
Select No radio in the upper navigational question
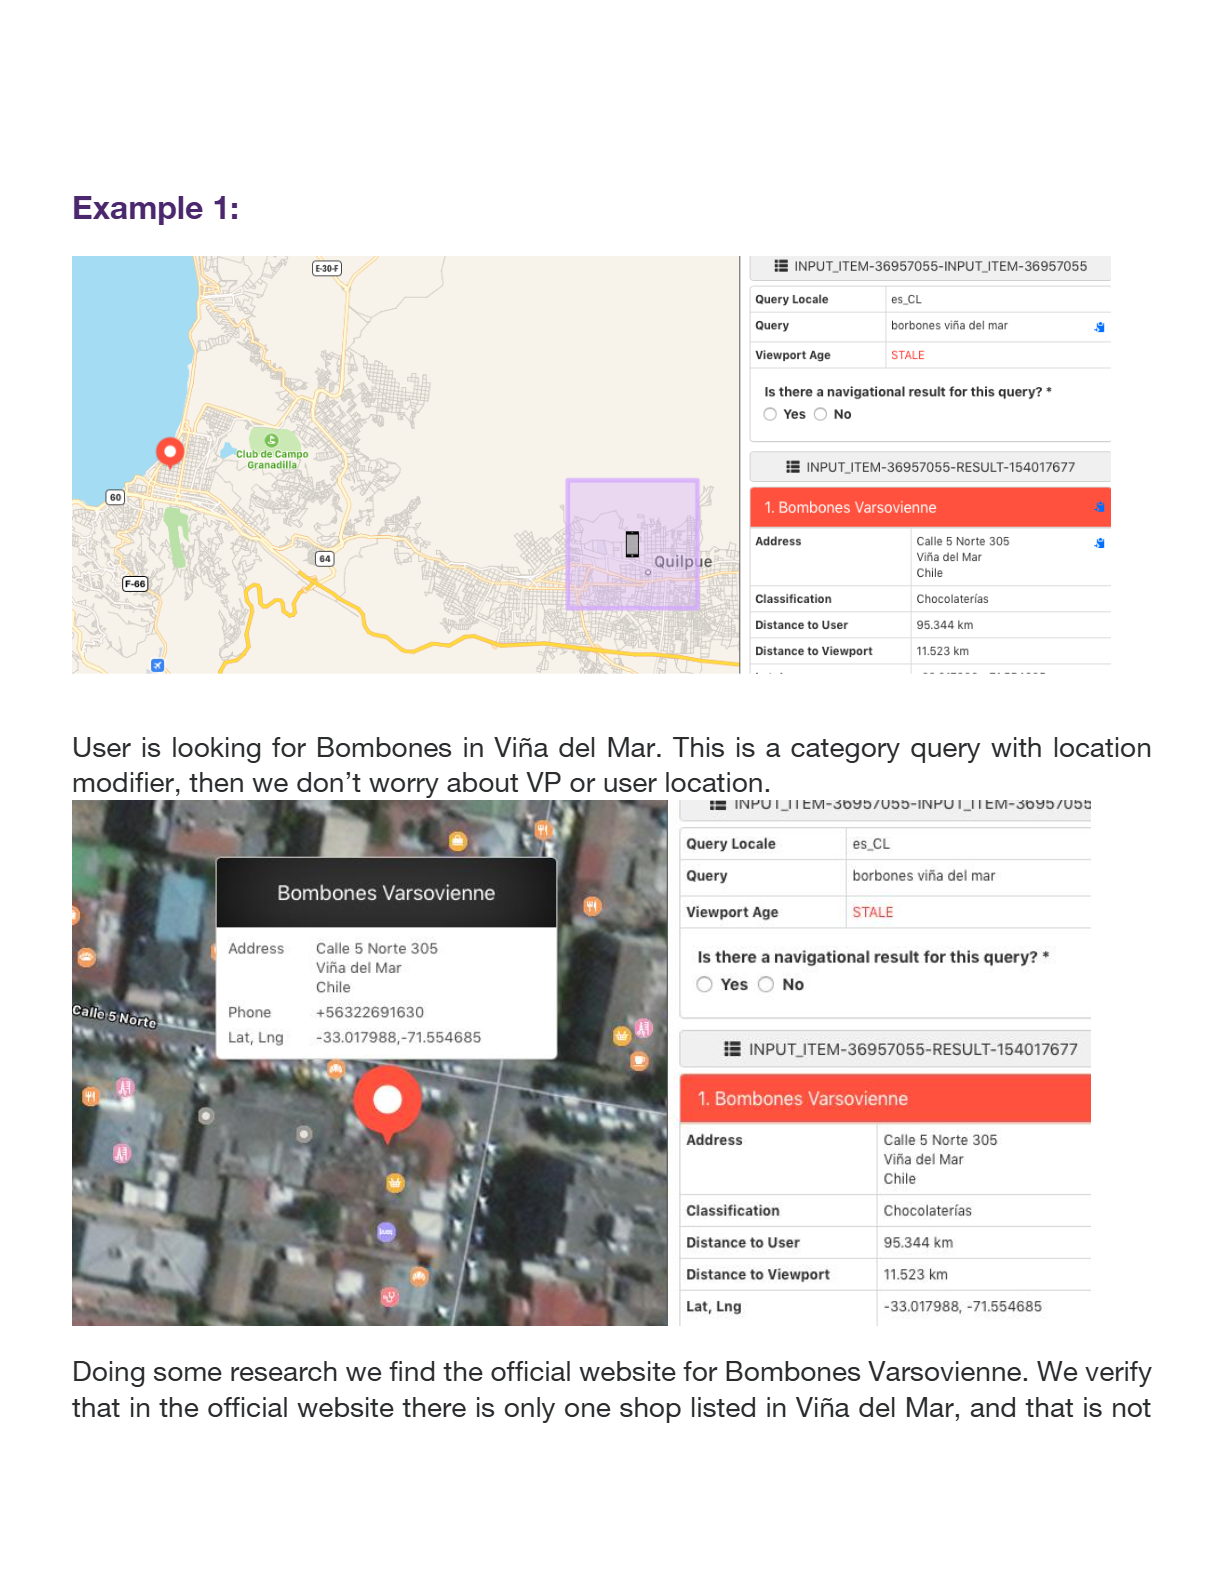tap(820, 414)
